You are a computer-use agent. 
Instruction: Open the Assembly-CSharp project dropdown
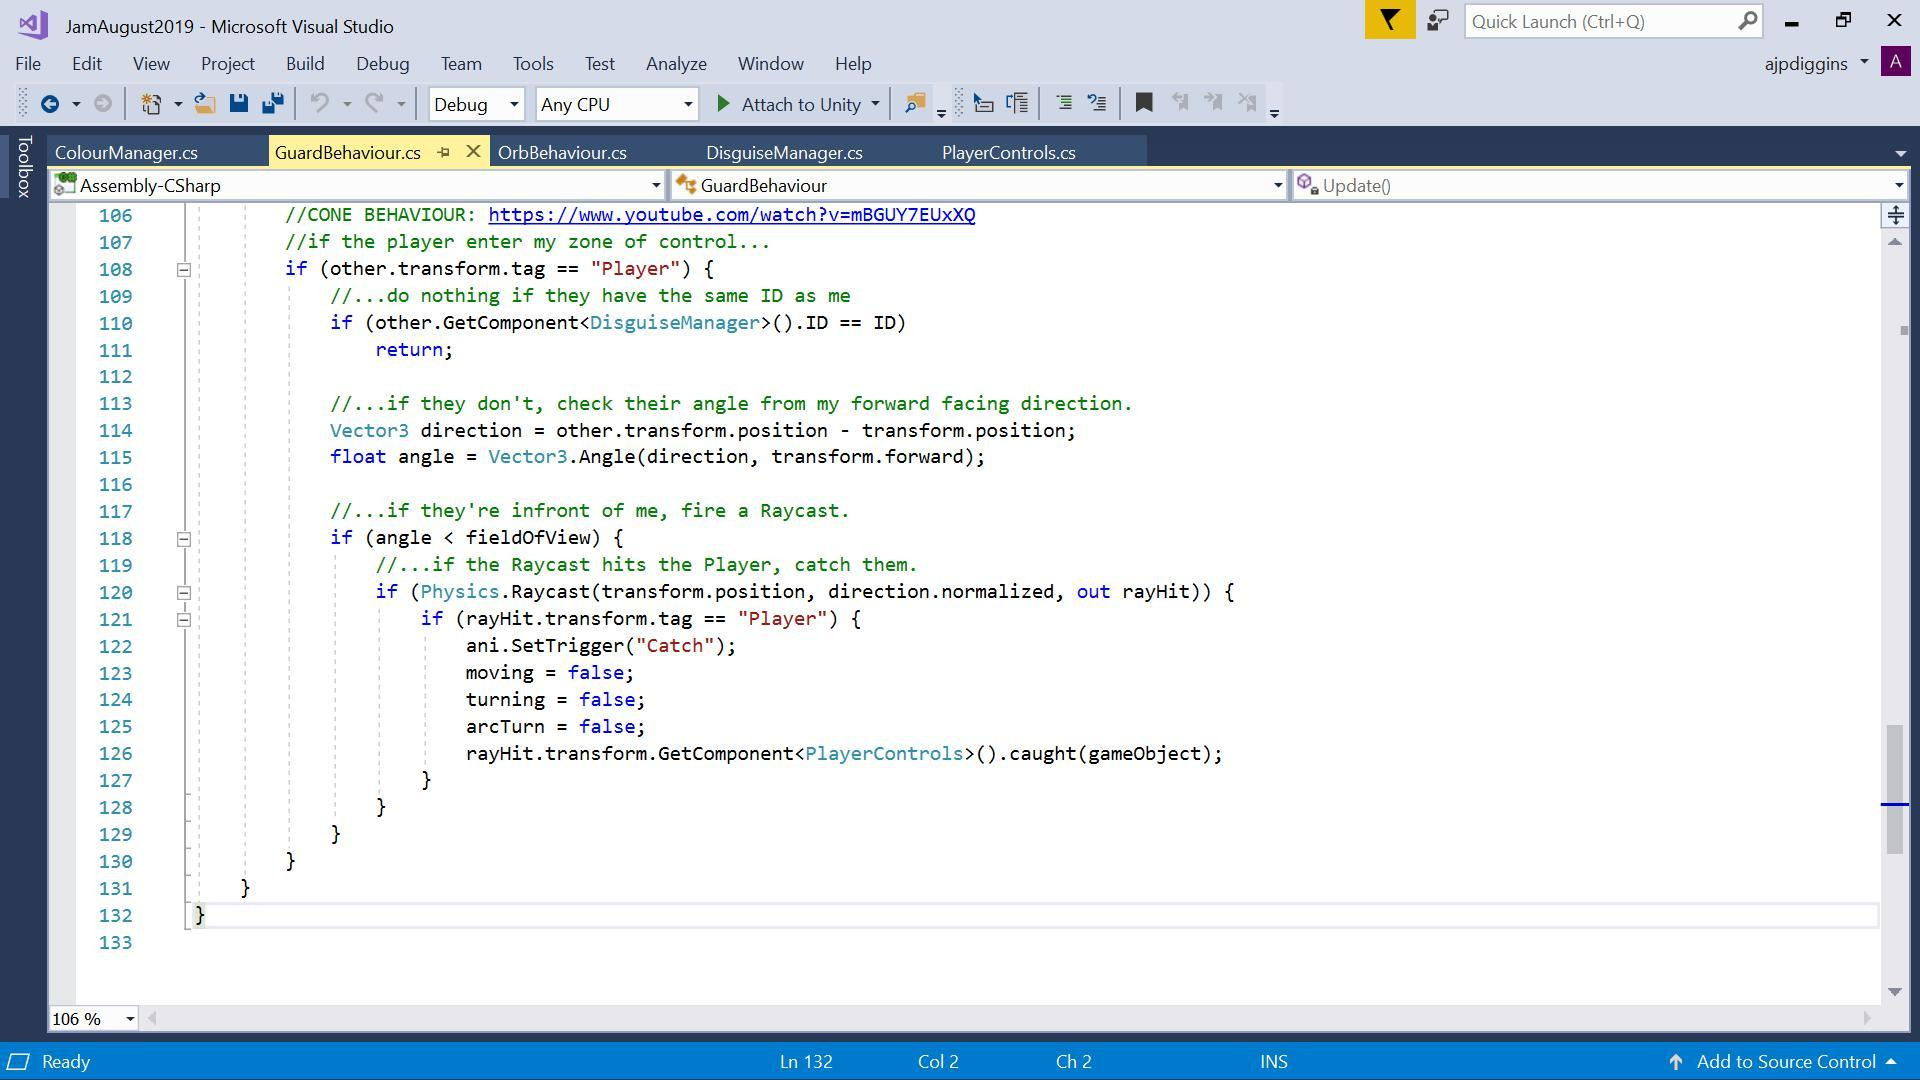point(358,185)
